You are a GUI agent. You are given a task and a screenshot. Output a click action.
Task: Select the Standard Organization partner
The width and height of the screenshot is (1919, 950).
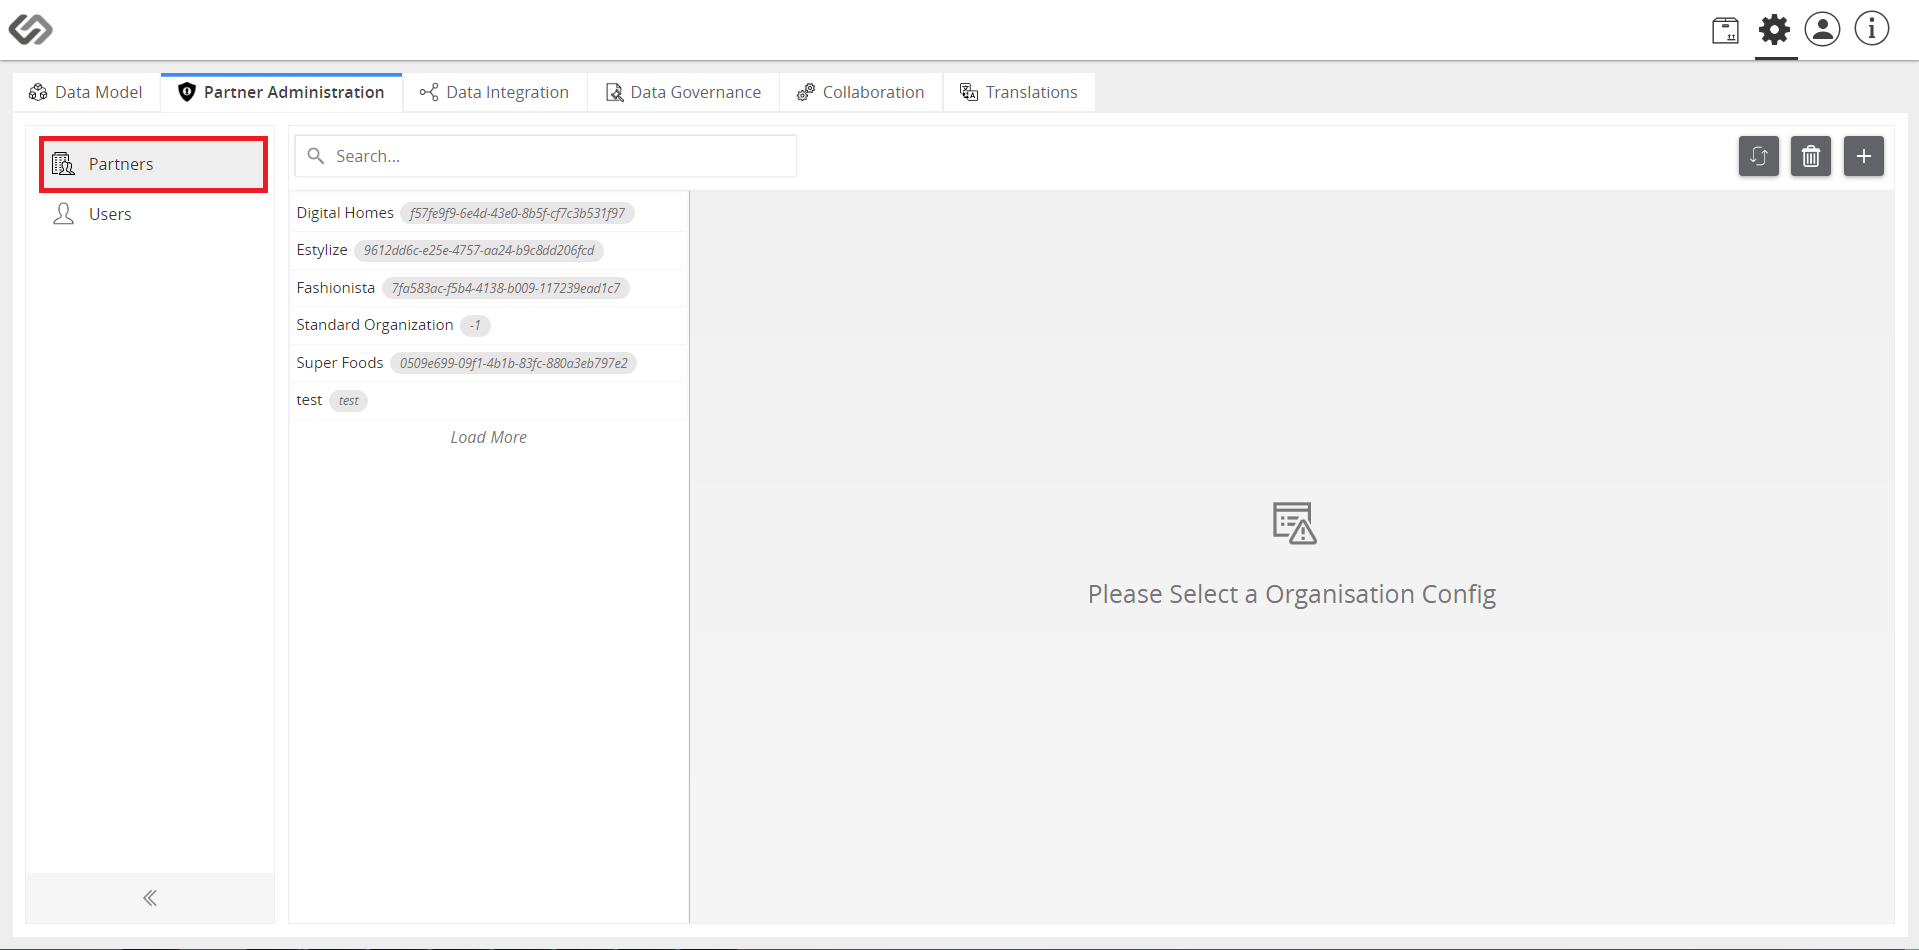[x=489, y=325]
